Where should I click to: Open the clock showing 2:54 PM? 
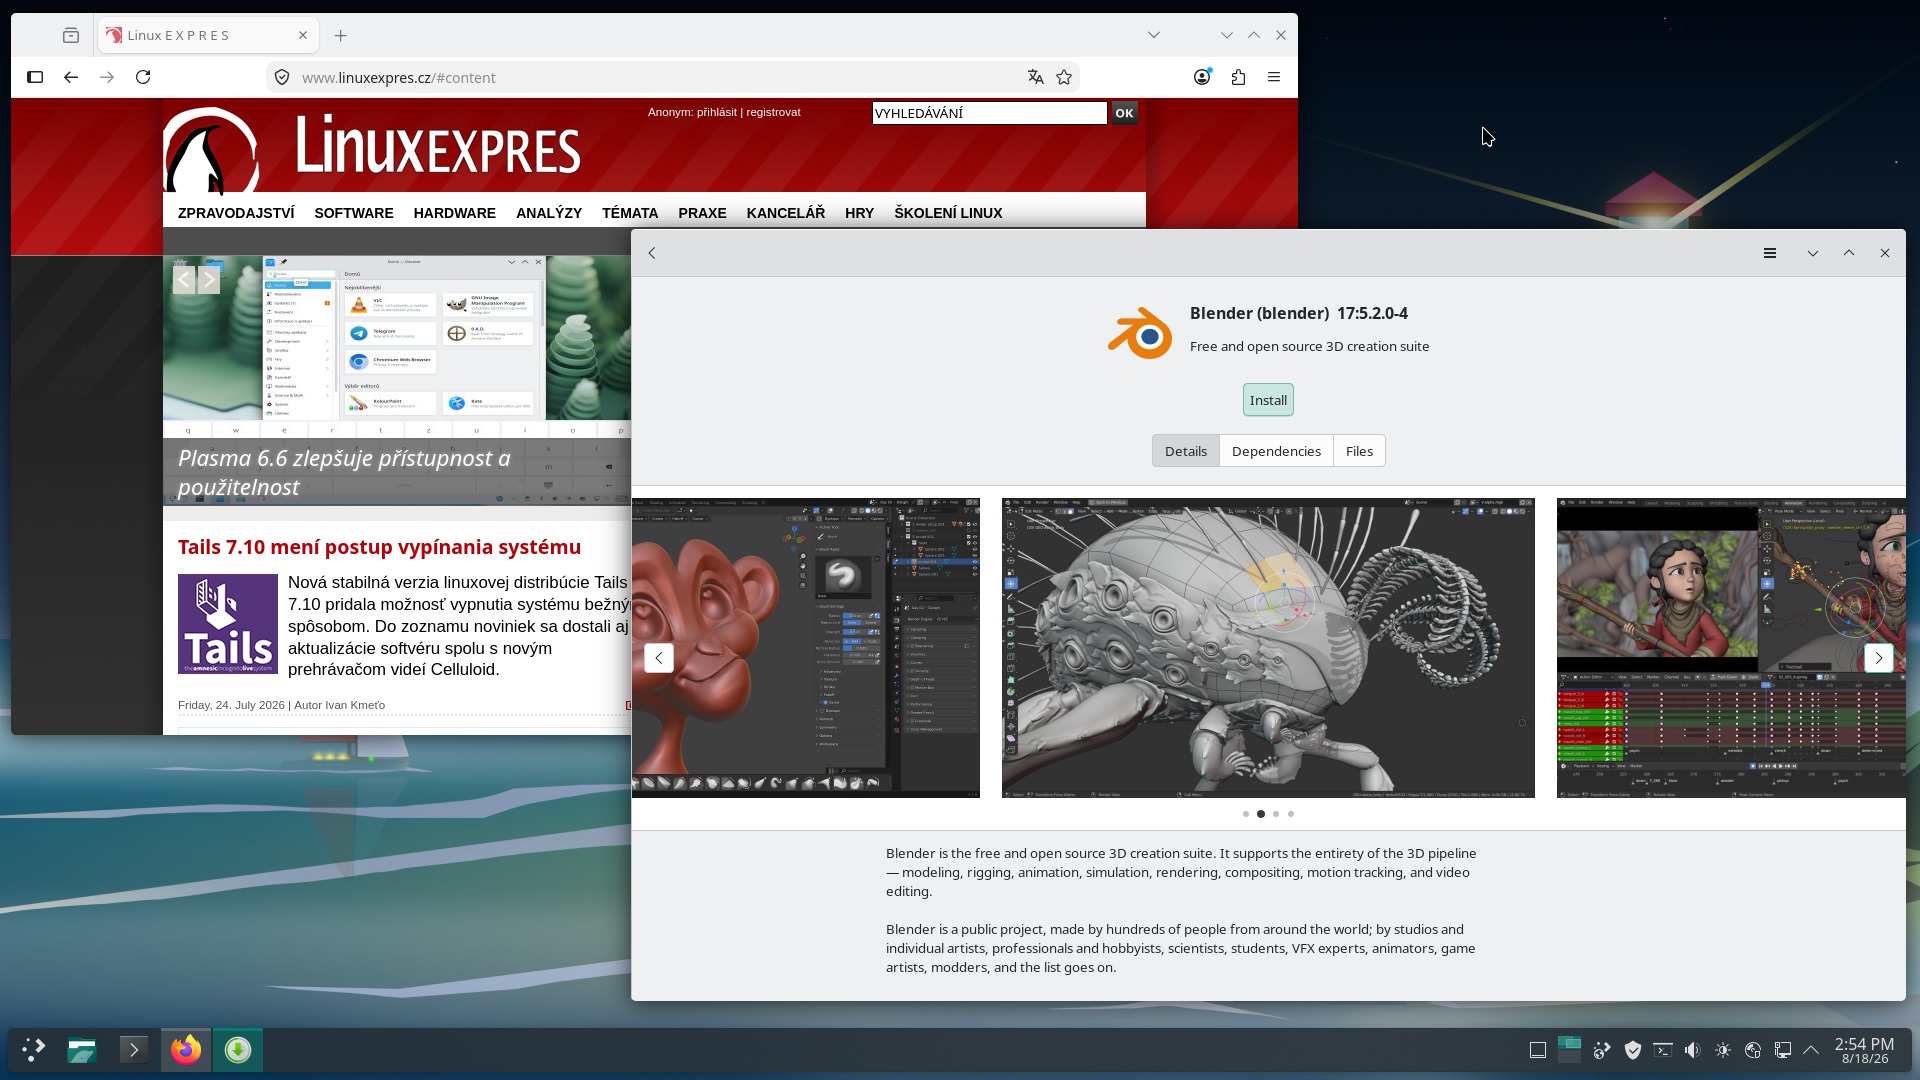tap(1864, 1050)
